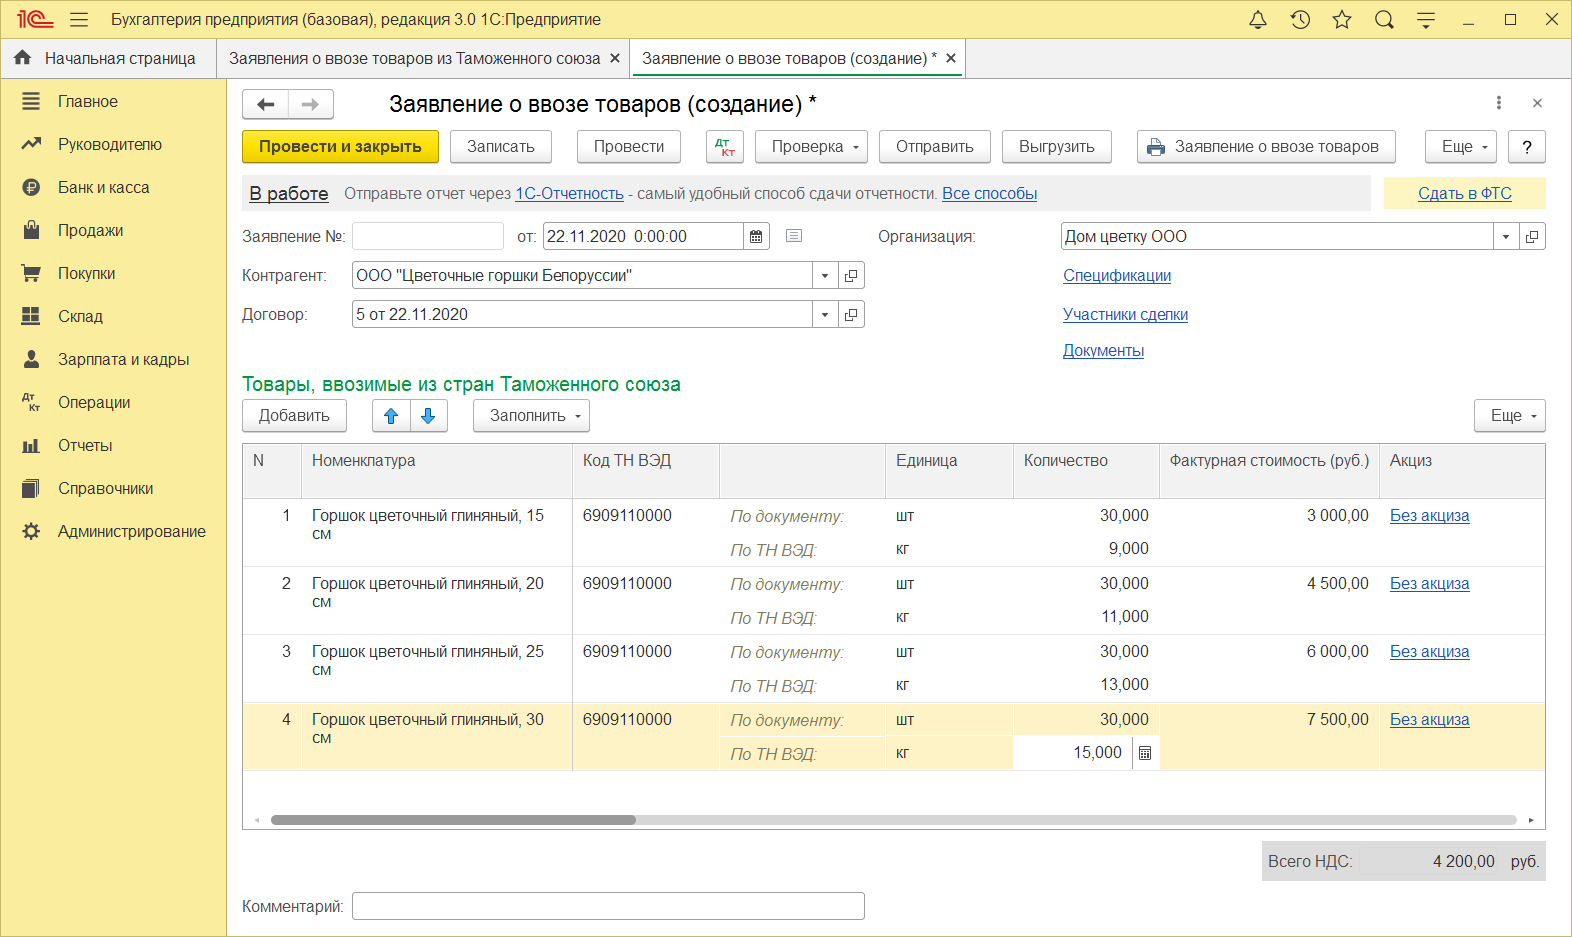
Task: Open the service menu lines icon
Action: (1426, 20)
